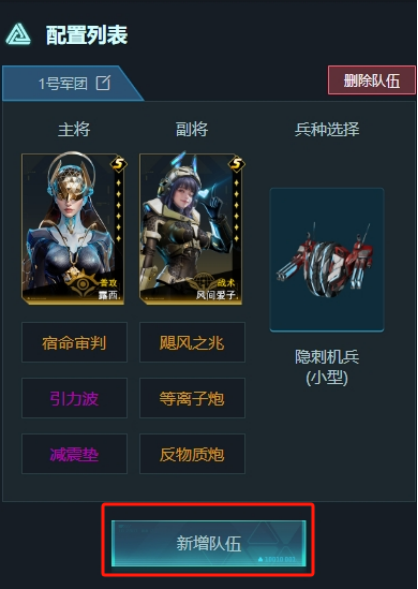Viewport: 418px width, 589px height.
Task: Choose the 飓风之兆 skill slot
Action: click(192, 342)
